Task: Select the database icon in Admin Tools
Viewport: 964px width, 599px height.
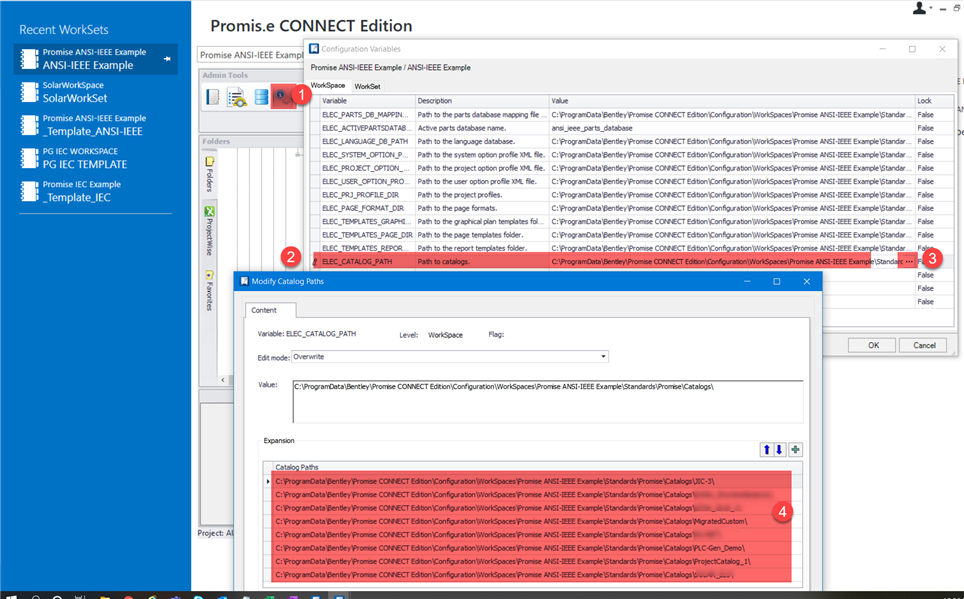Action: [x=262, y=95]
